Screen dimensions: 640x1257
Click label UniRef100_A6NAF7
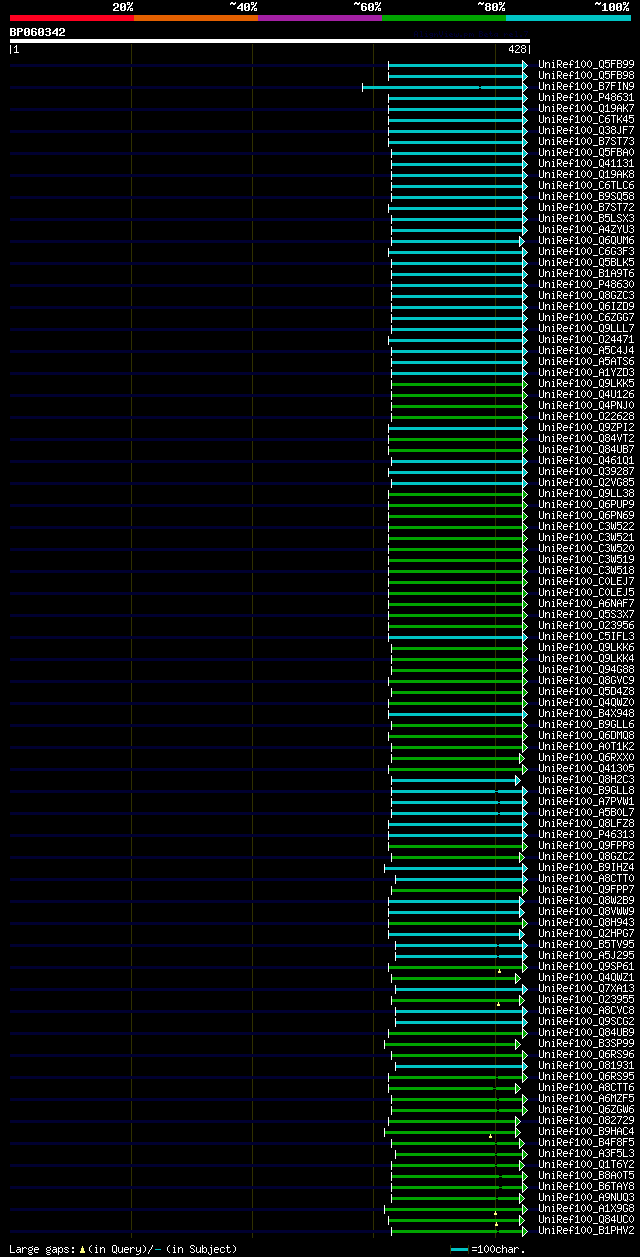tap(586, 604)
